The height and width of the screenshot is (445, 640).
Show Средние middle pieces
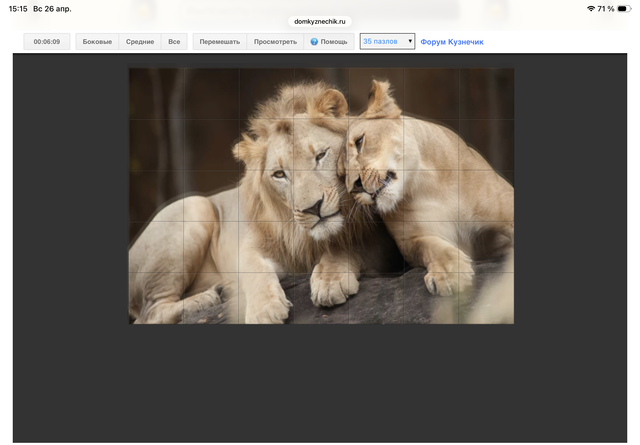coord(140,42)
